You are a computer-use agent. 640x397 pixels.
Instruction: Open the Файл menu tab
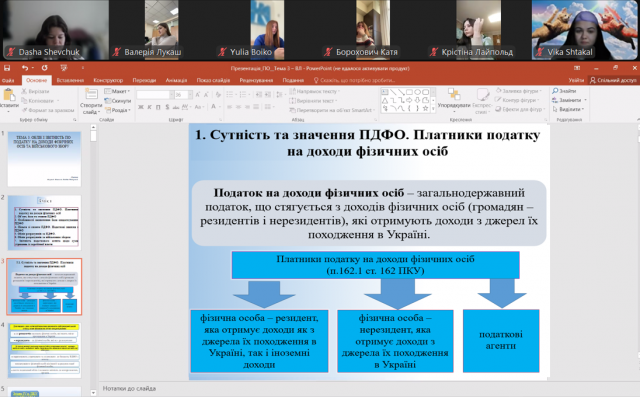[8, 80]
